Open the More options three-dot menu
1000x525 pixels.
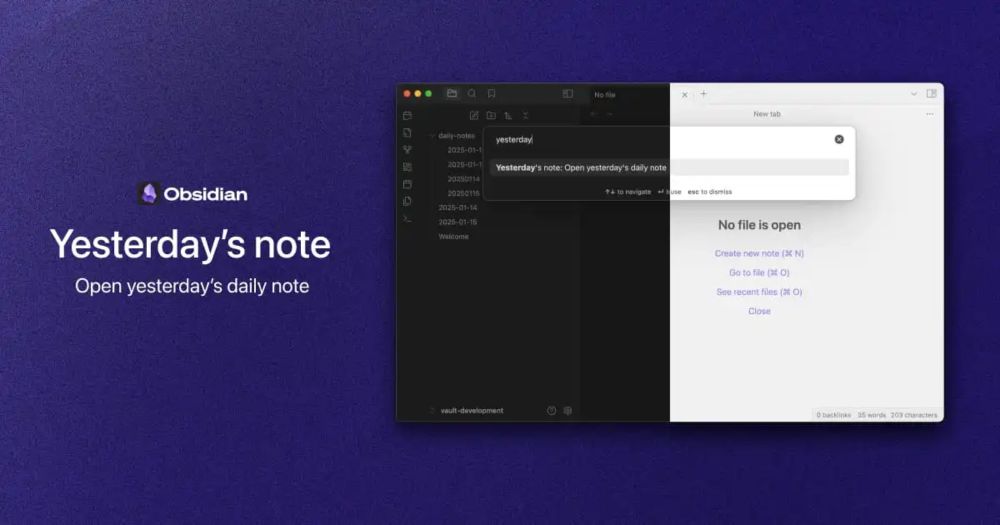(930, 114)
